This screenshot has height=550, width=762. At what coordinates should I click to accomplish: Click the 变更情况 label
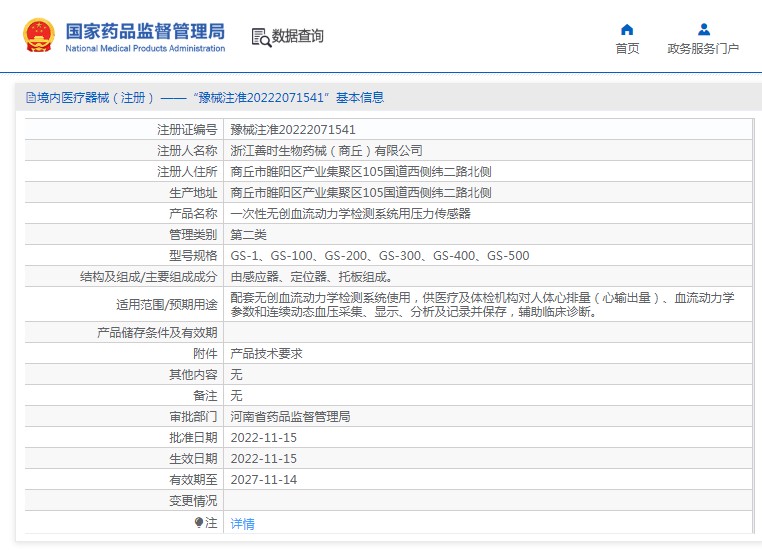[193, 500]
